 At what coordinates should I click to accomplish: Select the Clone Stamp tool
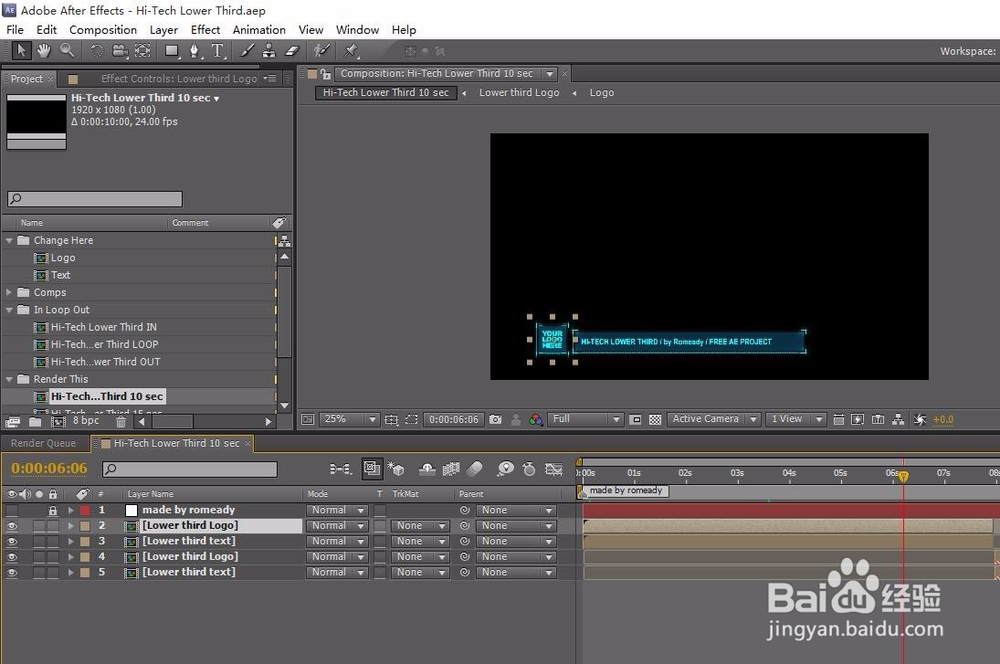pyautogui.click(x=269, y=50)
